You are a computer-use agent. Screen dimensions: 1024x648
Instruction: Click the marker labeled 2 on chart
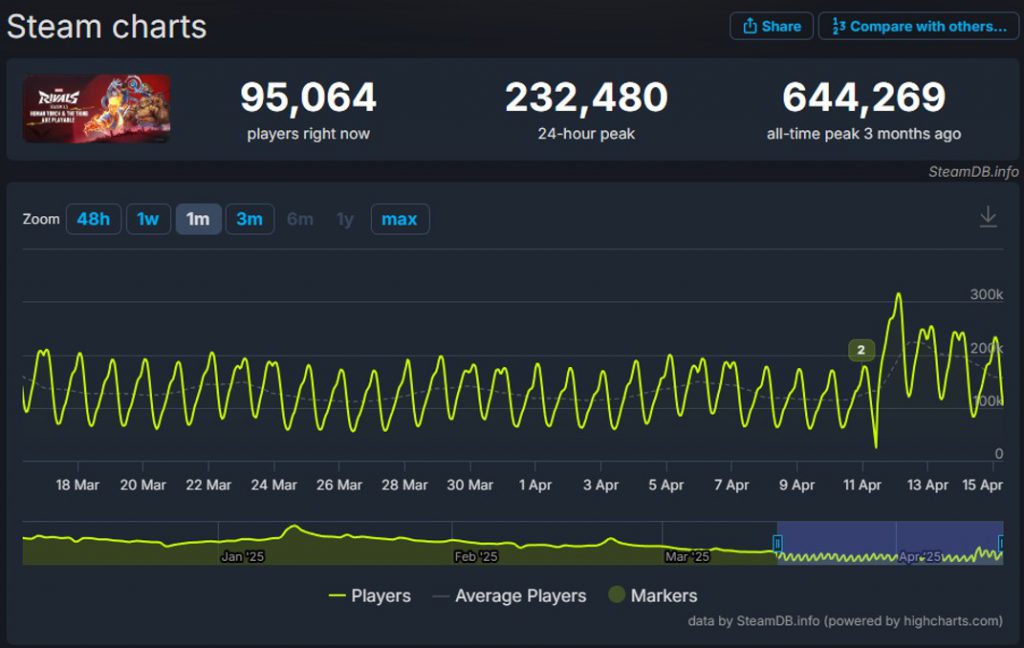click(x=861, y=350)
